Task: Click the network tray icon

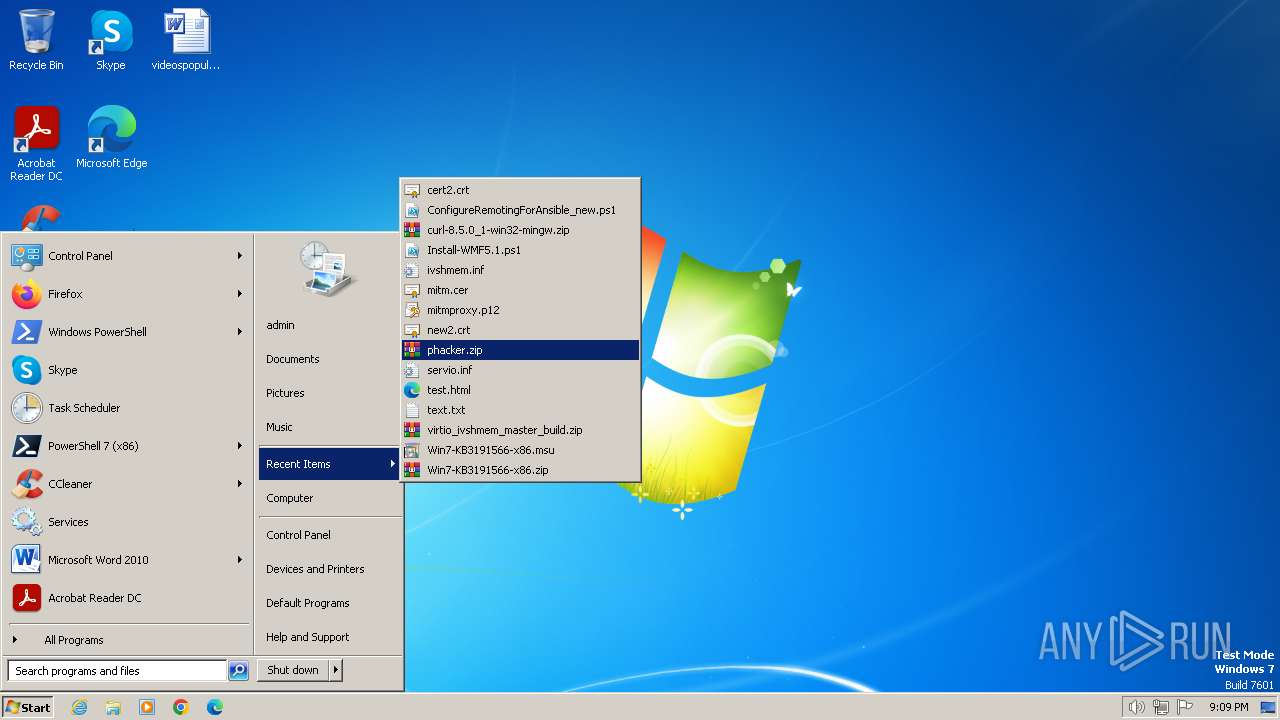Action: tap(1161, 707)
